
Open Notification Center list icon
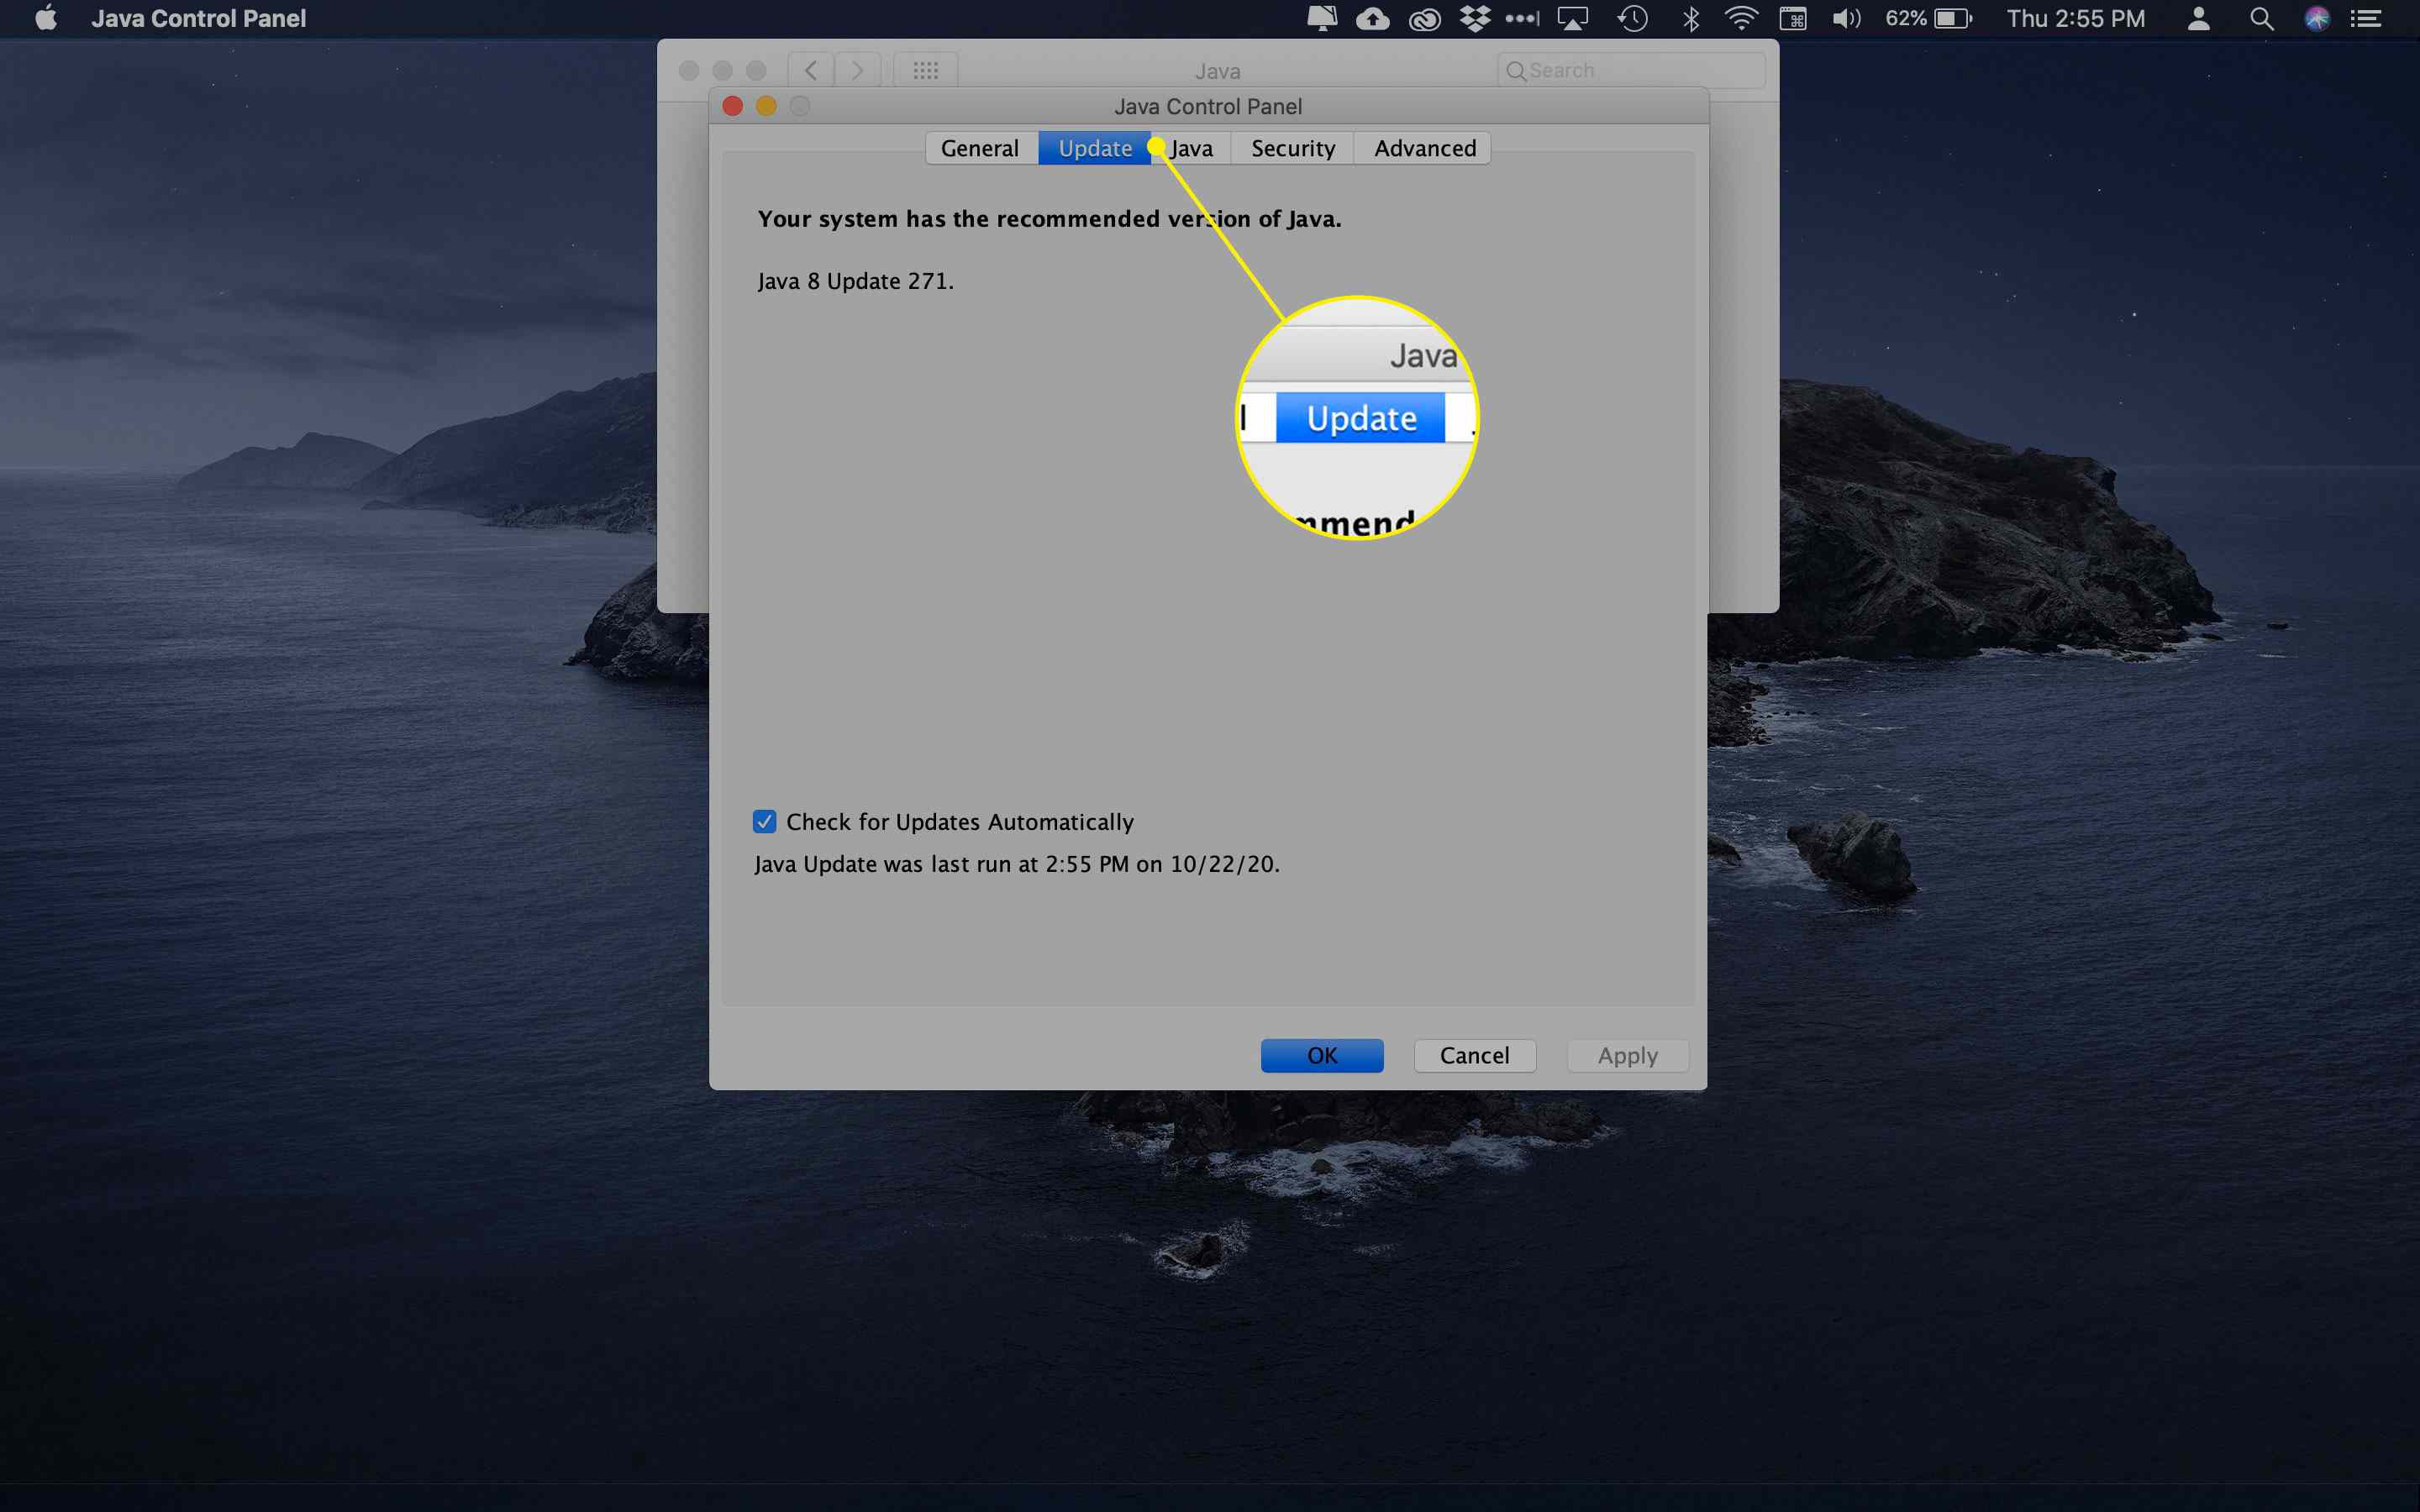(x=2366, y=18)
